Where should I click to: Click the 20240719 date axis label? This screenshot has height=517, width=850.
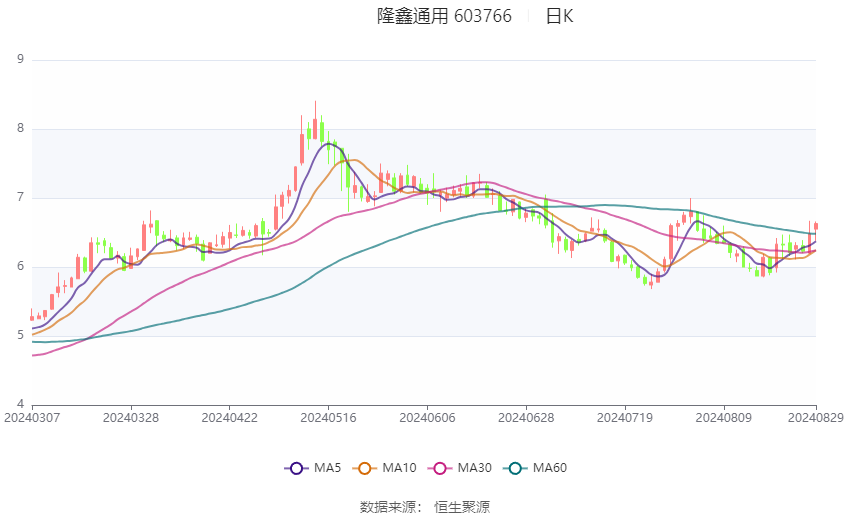pyautogui.click(x=624, y=418)
